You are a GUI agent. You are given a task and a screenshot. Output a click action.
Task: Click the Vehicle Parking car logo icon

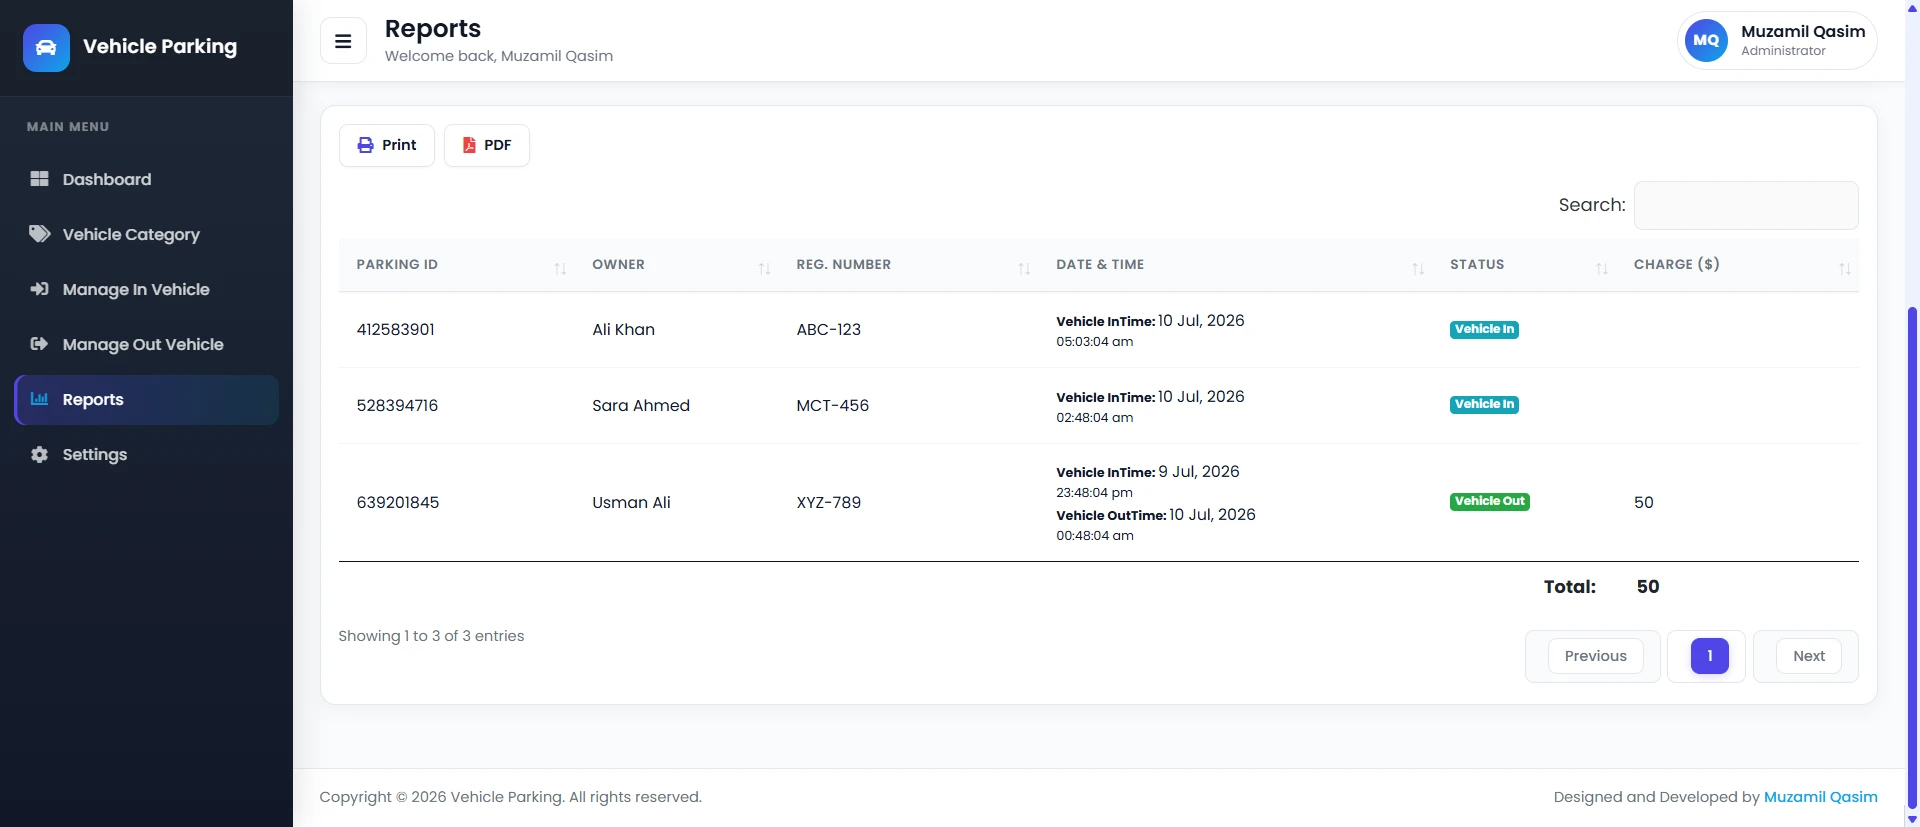pos(46,48)
